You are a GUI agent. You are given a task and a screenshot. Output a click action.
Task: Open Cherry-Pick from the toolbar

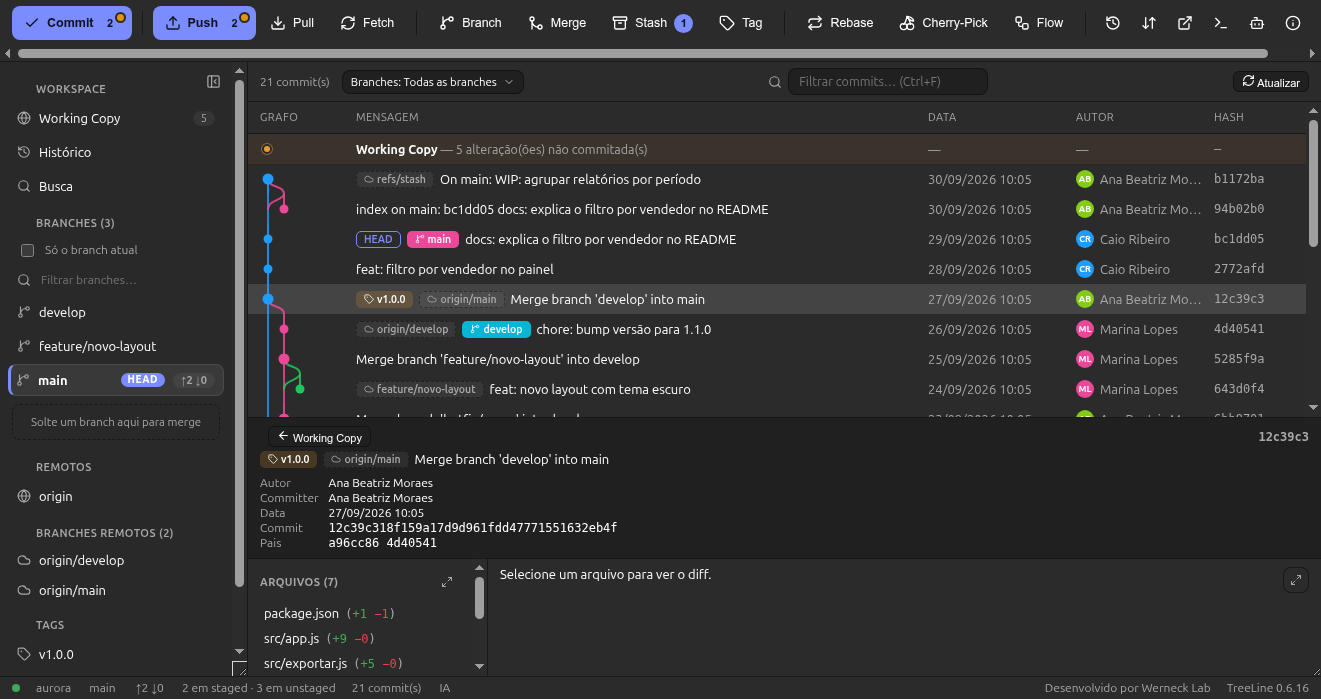pos(943,23)
